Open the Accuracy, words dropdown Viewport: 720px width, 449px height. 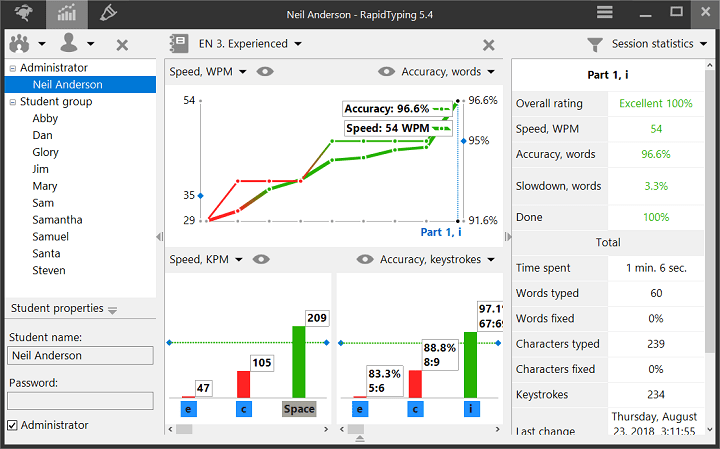tap(448, 72)
